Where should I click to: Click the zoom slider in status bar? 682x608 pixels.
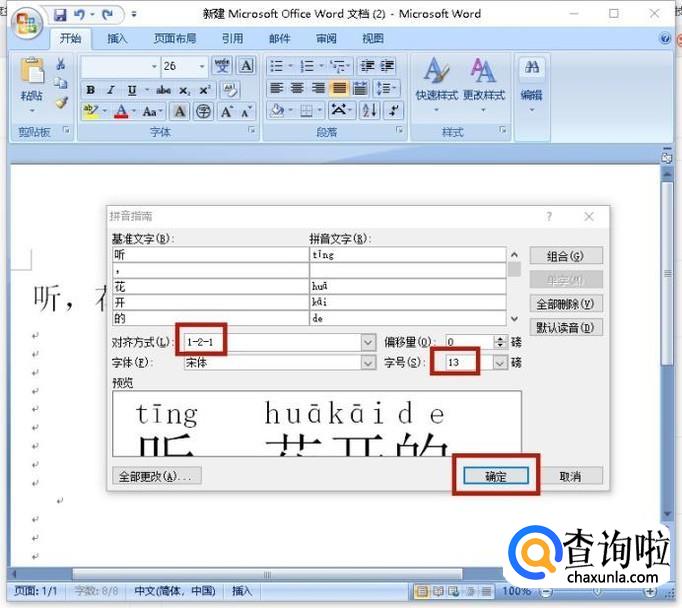(x=598, y=591)
